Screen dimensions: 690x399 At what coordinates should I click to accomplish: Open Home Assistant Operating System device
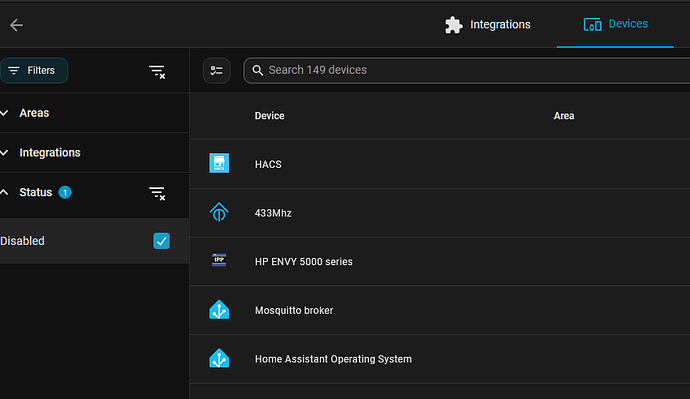point(440,359)
